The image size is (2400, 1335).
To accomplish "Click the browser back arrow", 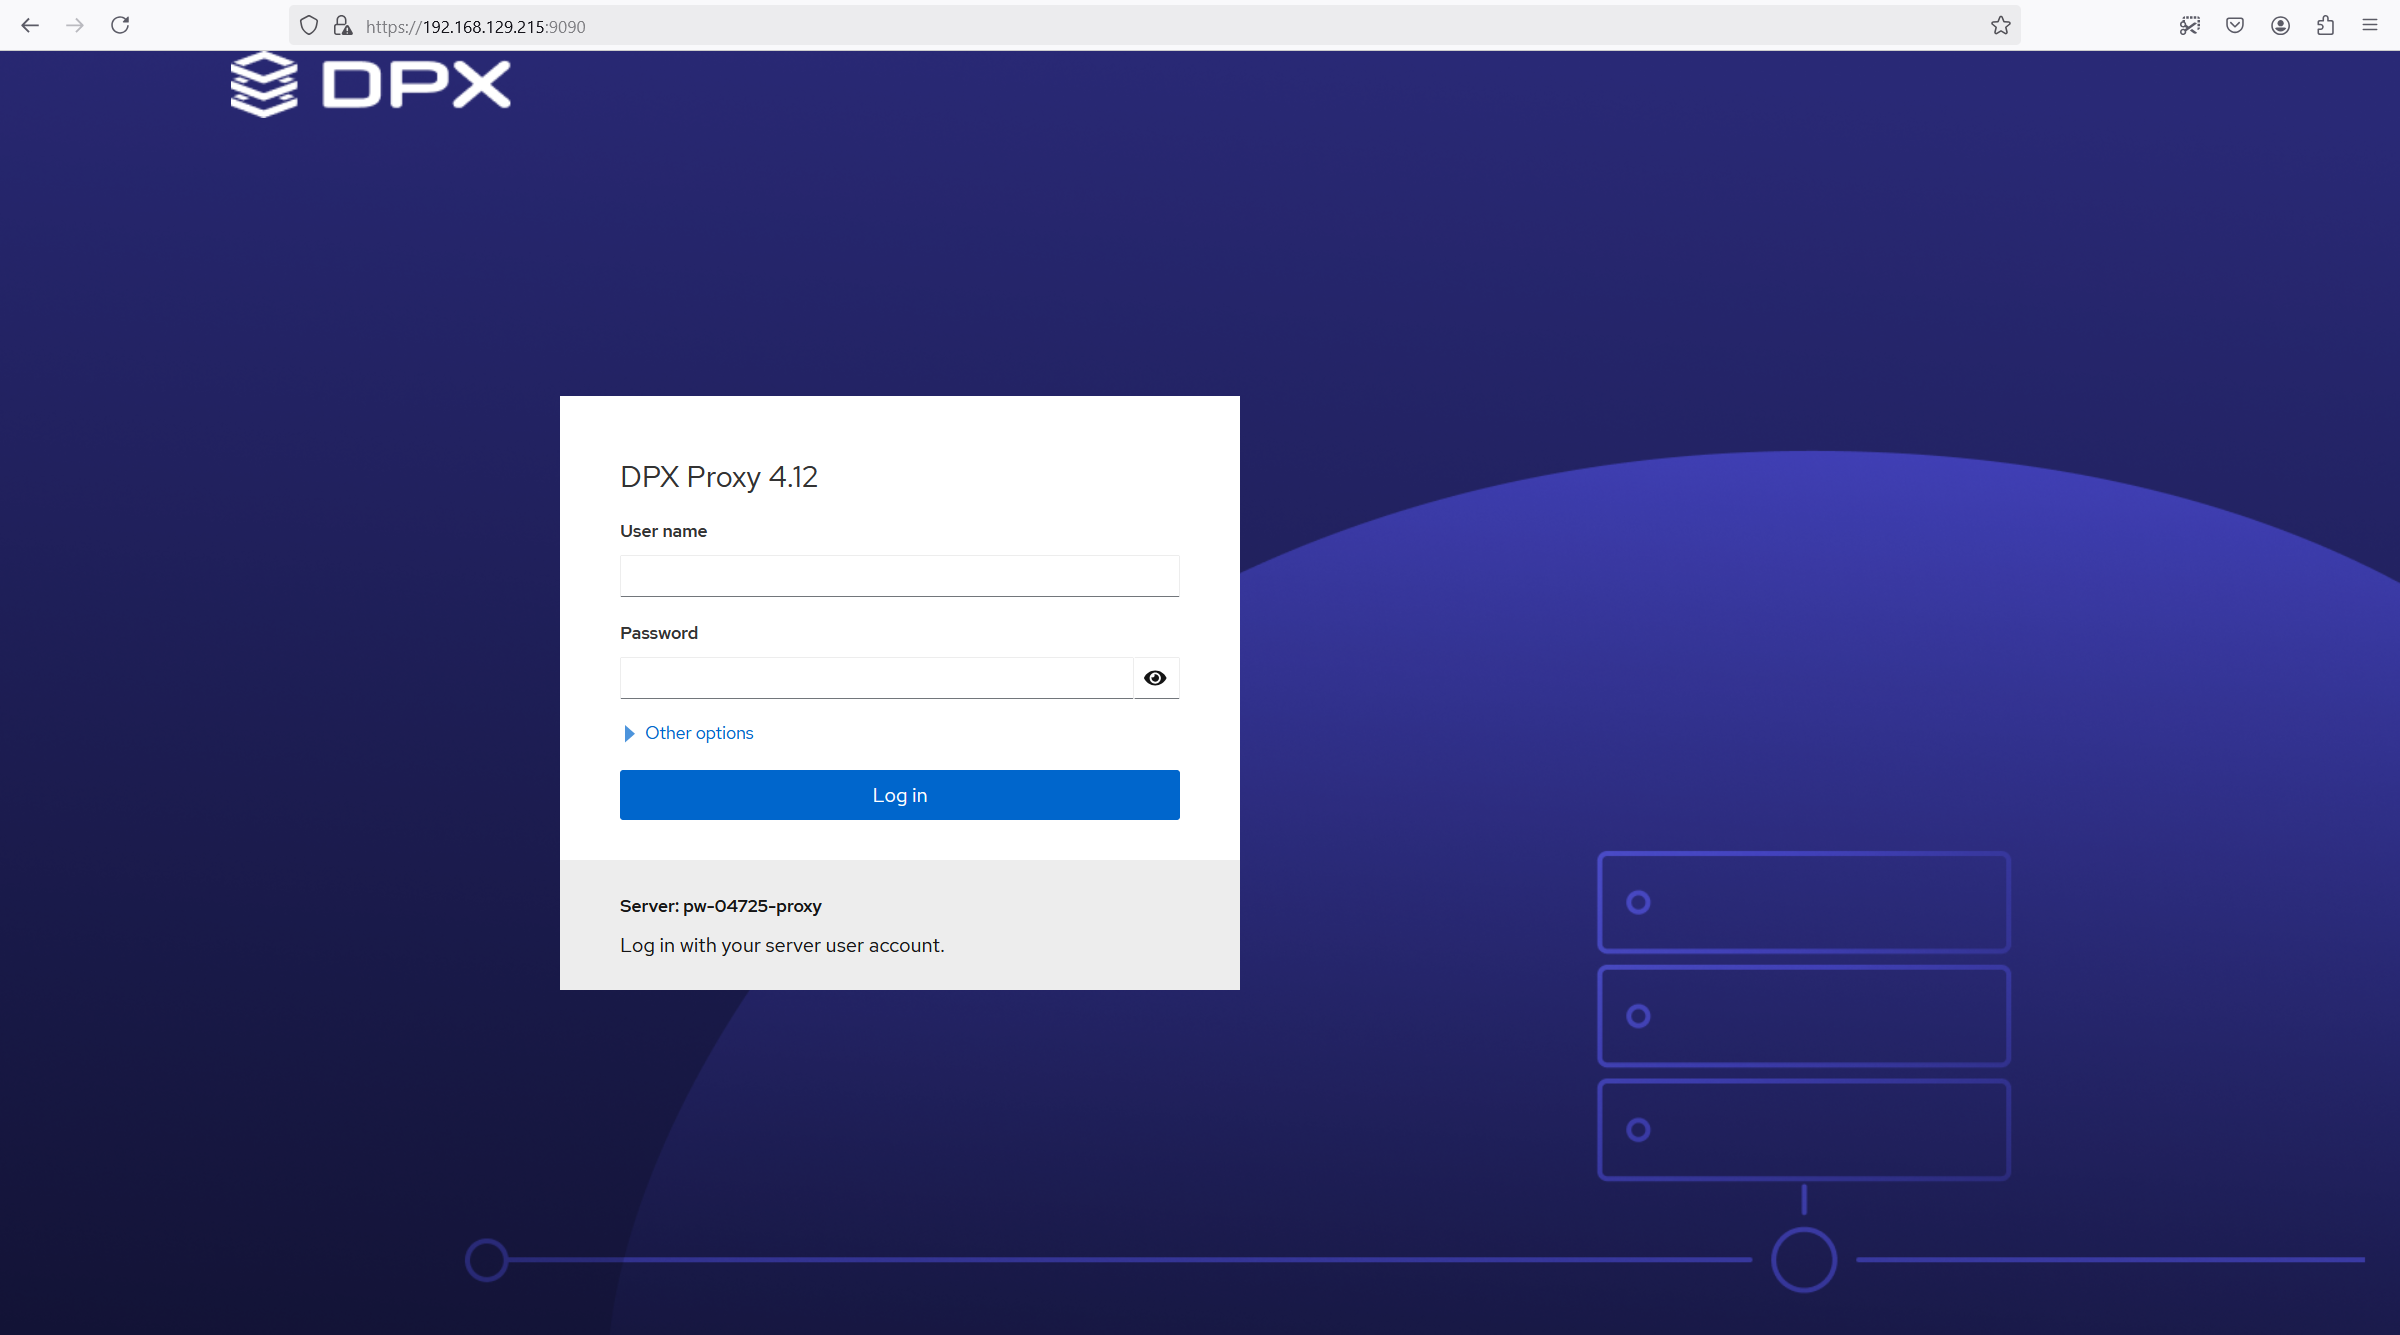I will pyautogui.click(x=30, y=25).
